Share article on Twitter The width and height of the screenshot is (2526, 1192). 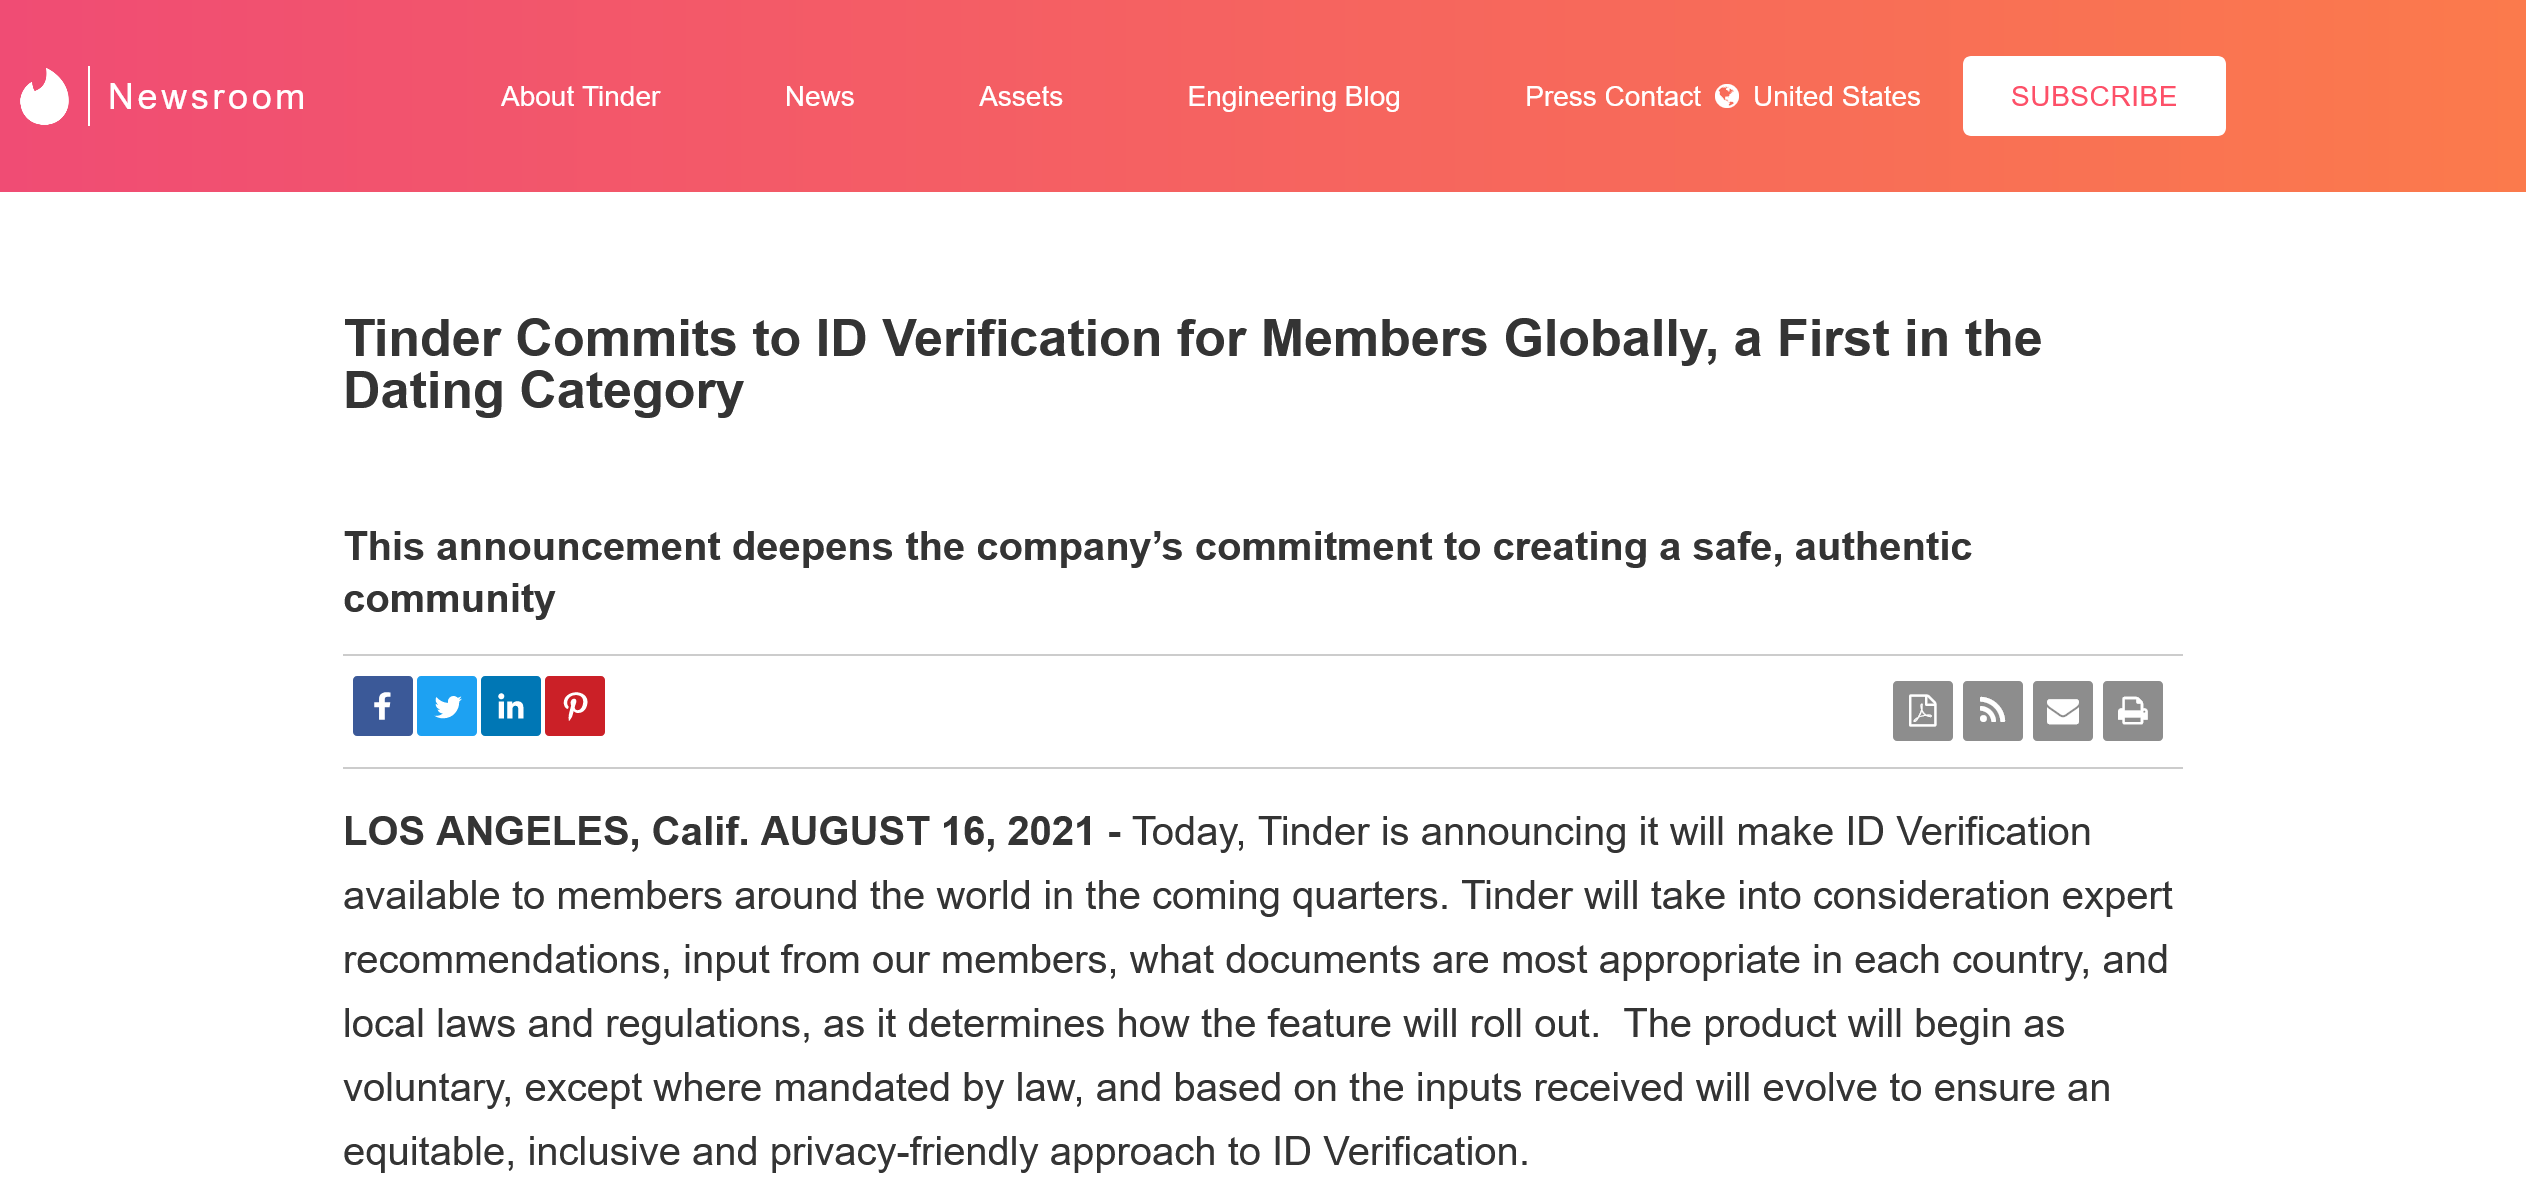click(x=446, y=706)
